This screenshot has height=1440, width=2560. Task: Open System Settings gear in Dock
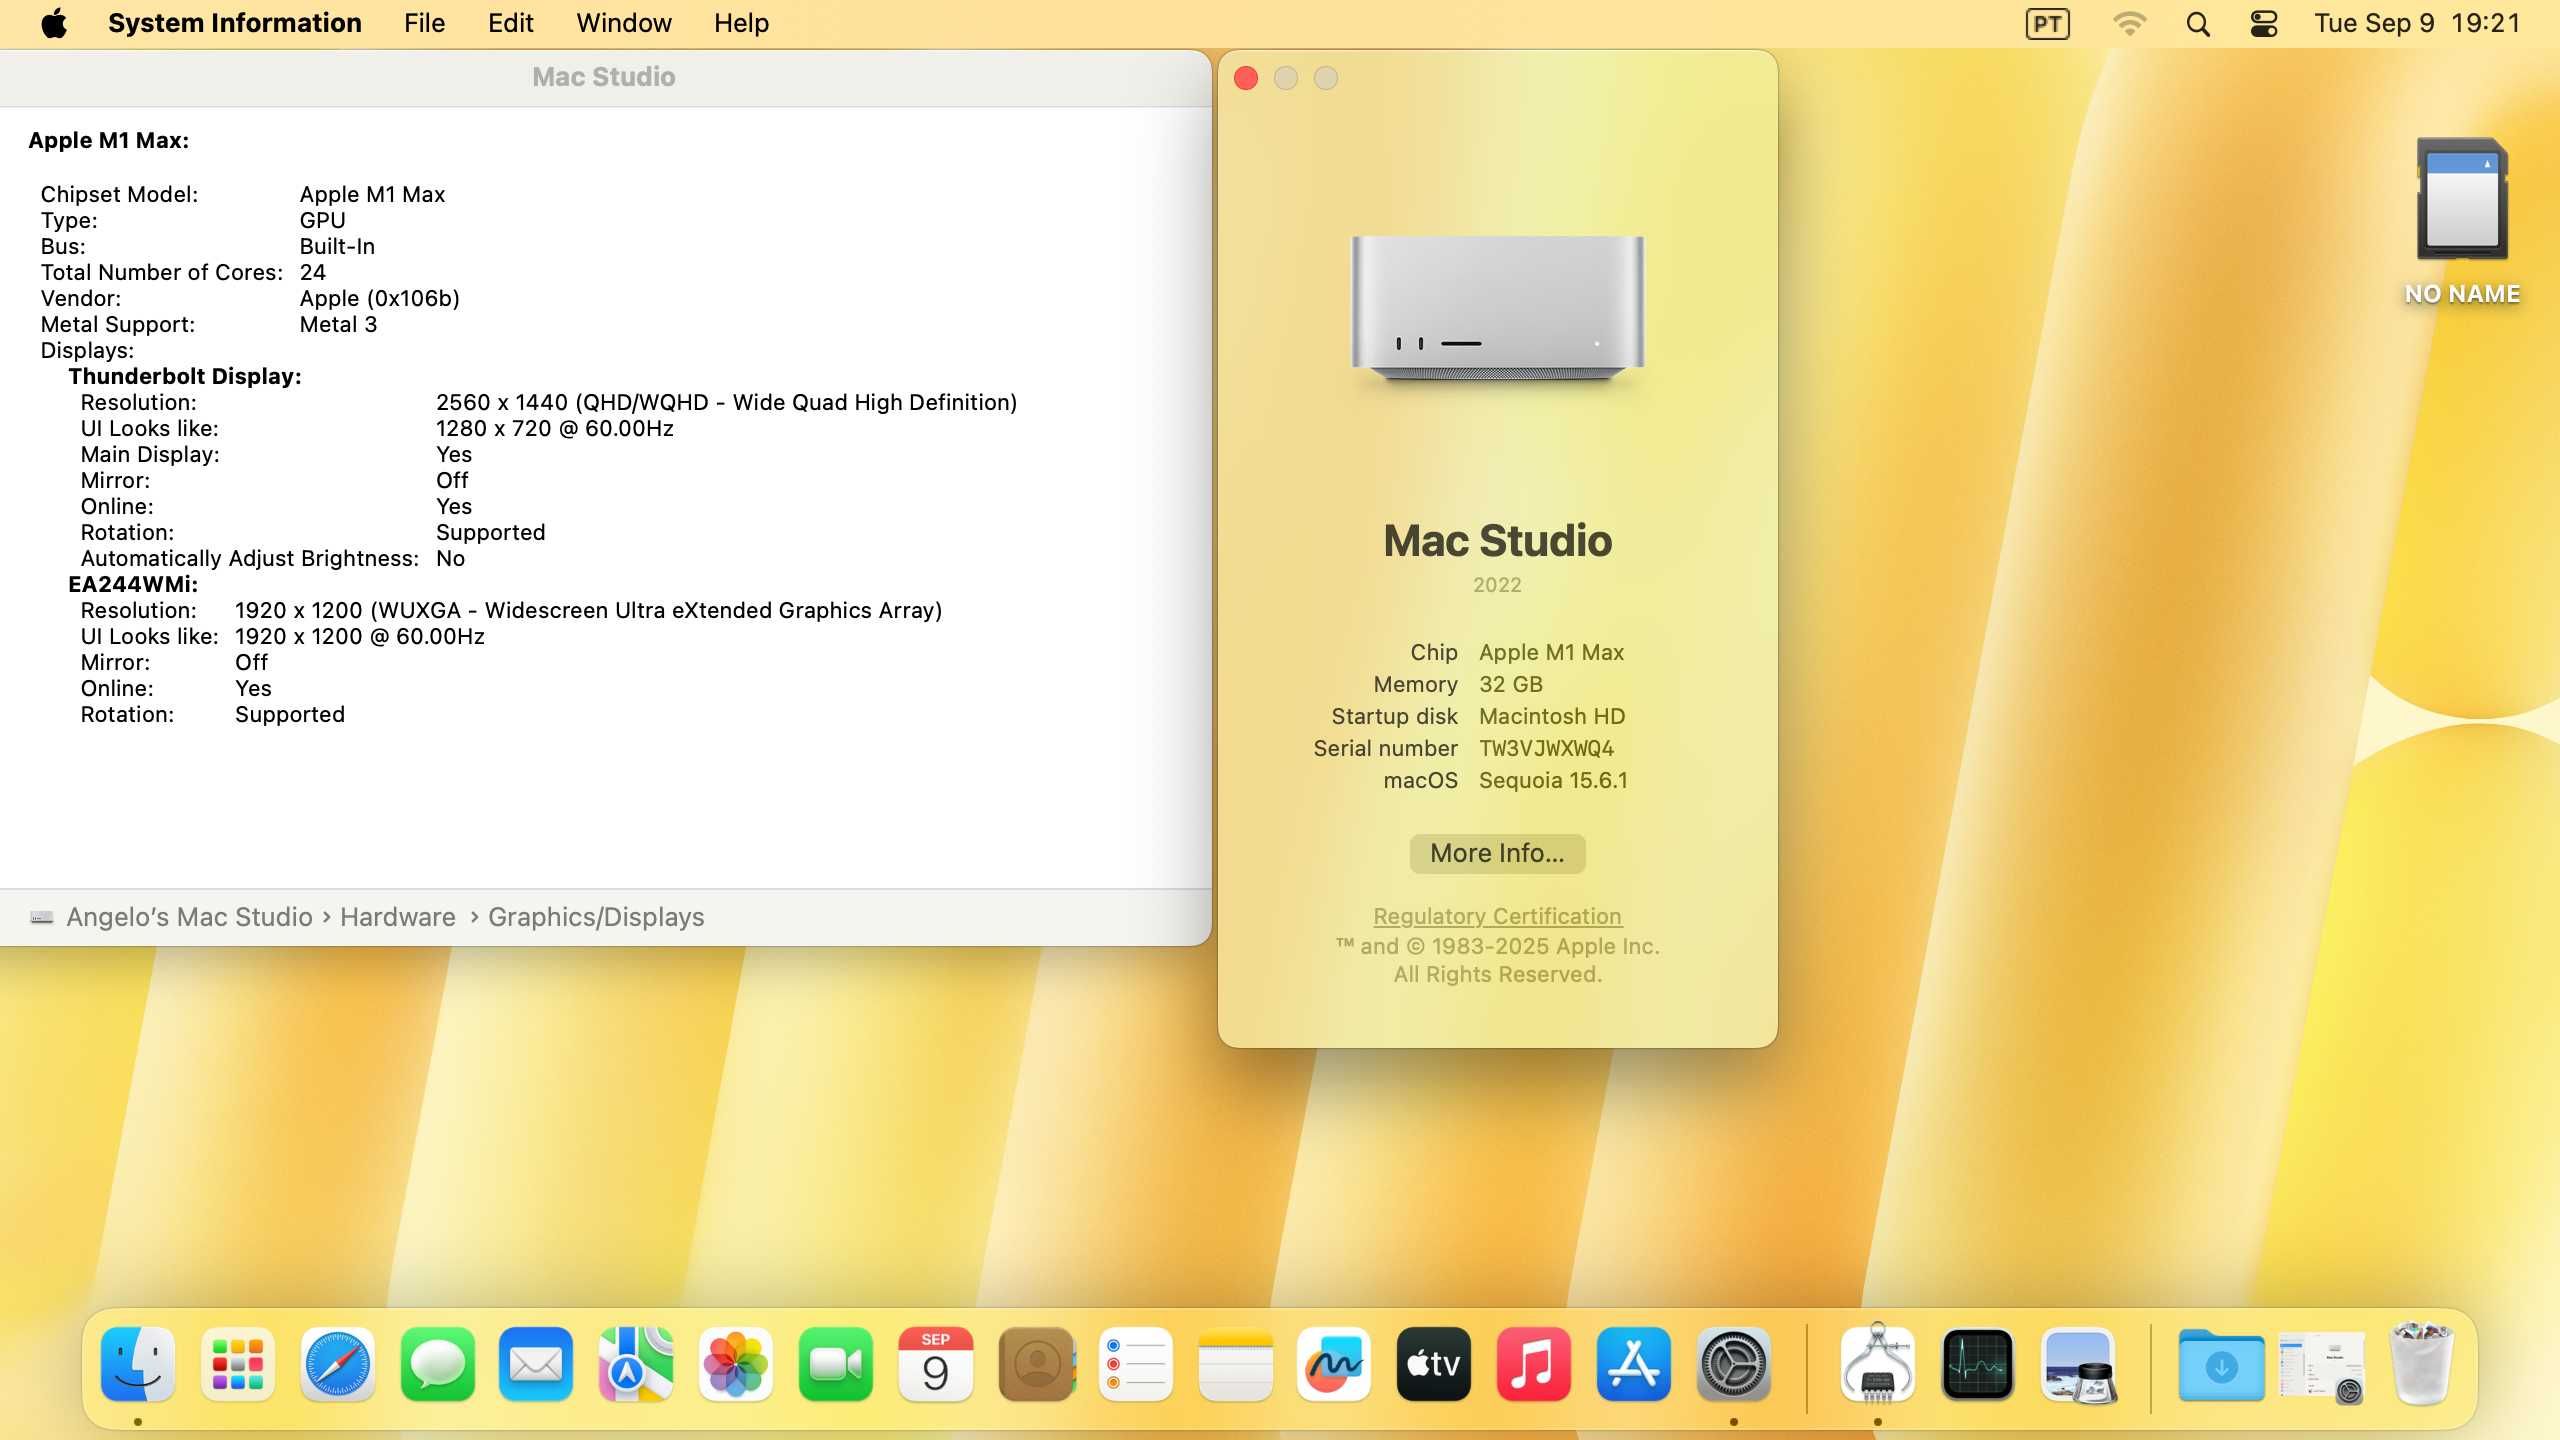pos(1733,1365)
